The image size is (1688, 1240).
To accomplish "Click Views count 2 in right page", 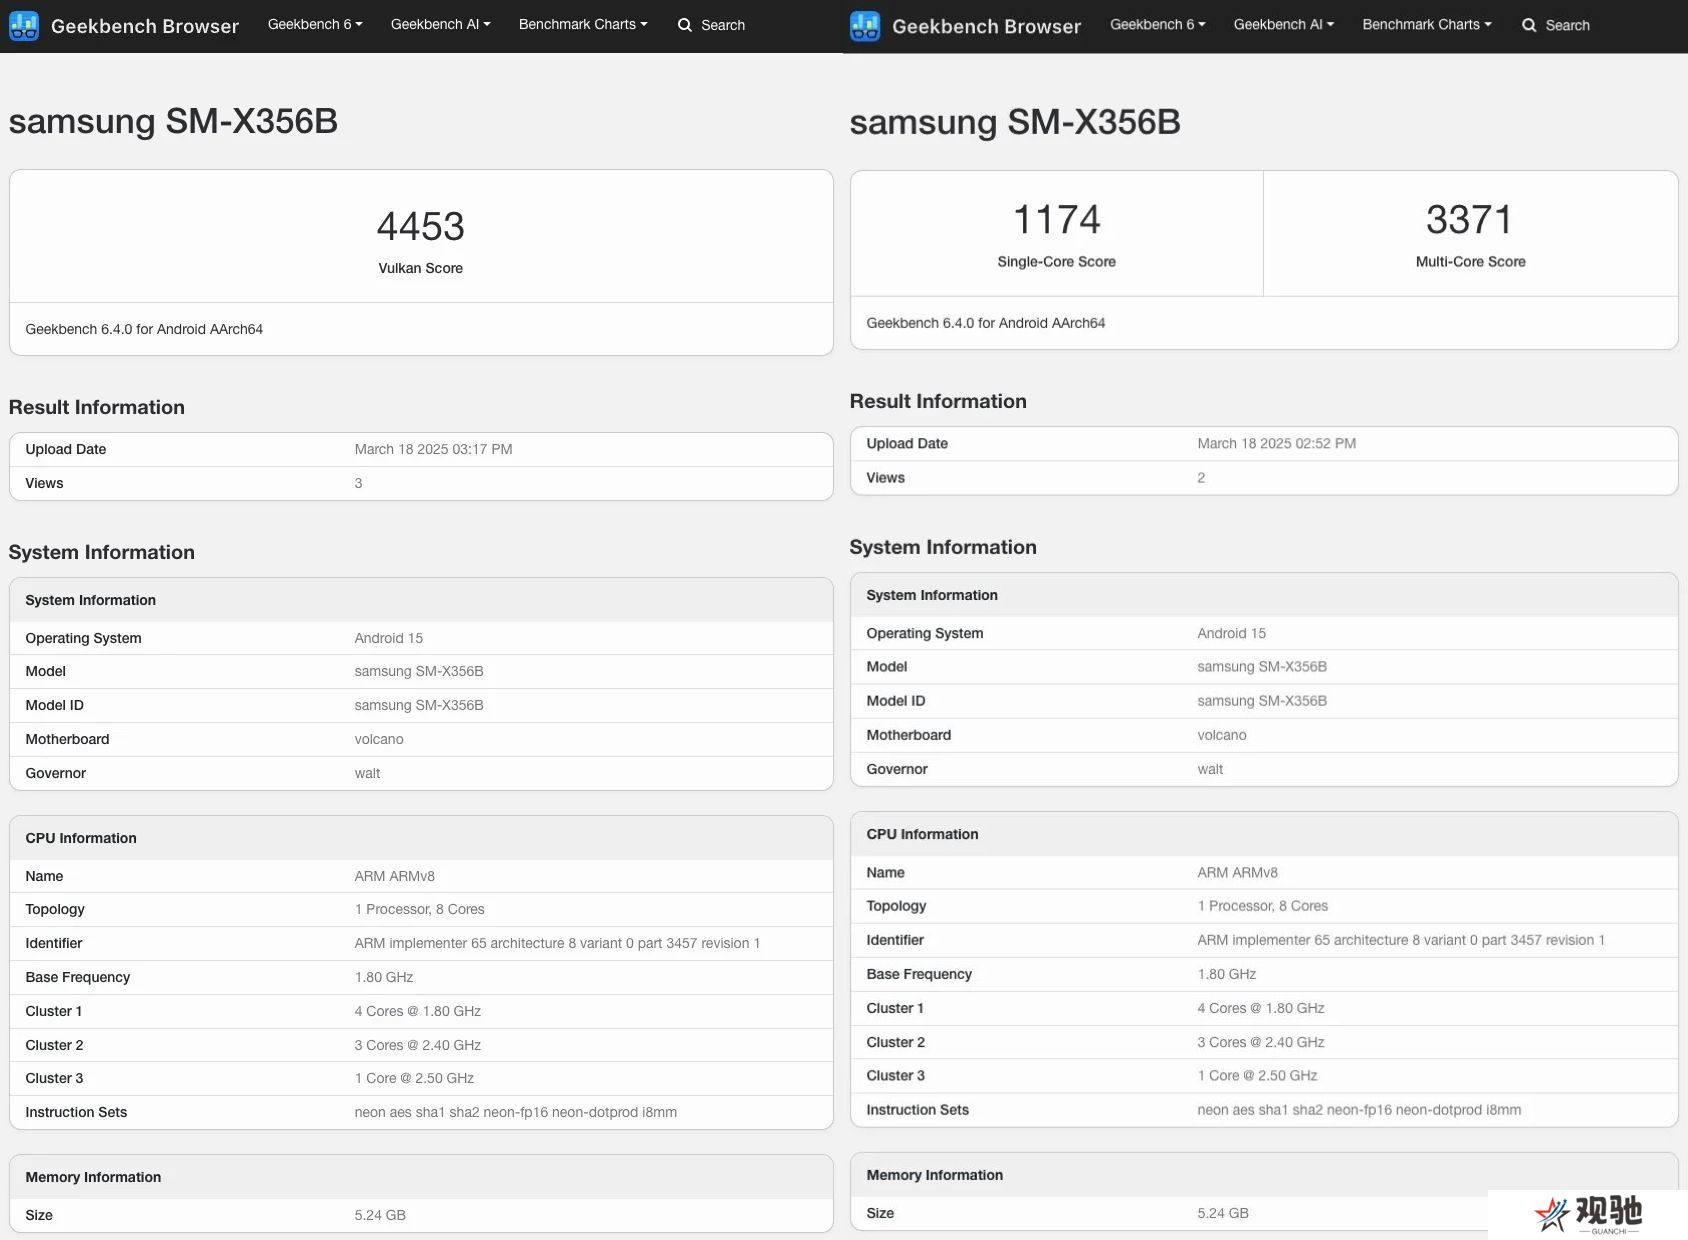I will click(1201, 478).
